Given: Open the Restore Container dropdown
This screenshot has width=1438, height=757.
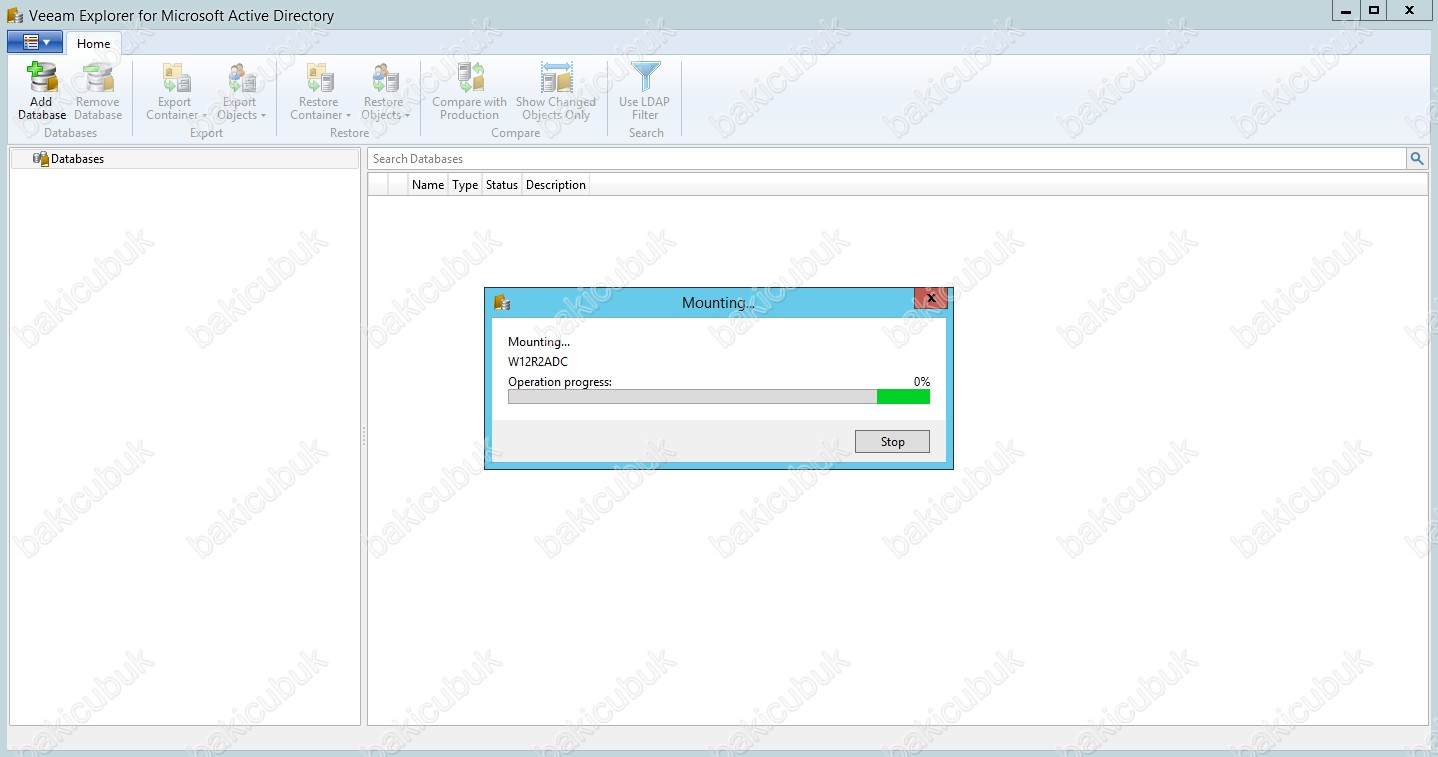Looking at the screenshot, I should [320, 108].
